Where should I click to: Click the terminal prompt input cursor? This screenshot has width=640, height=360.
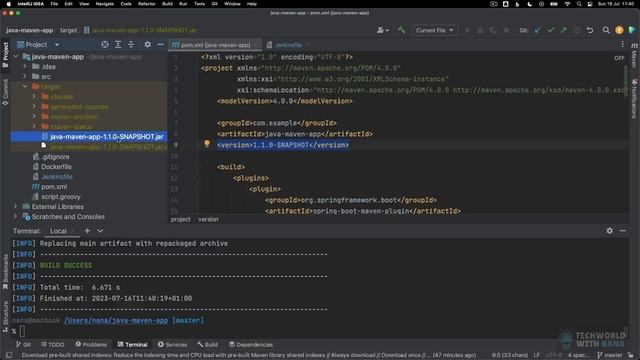point(22,331)
